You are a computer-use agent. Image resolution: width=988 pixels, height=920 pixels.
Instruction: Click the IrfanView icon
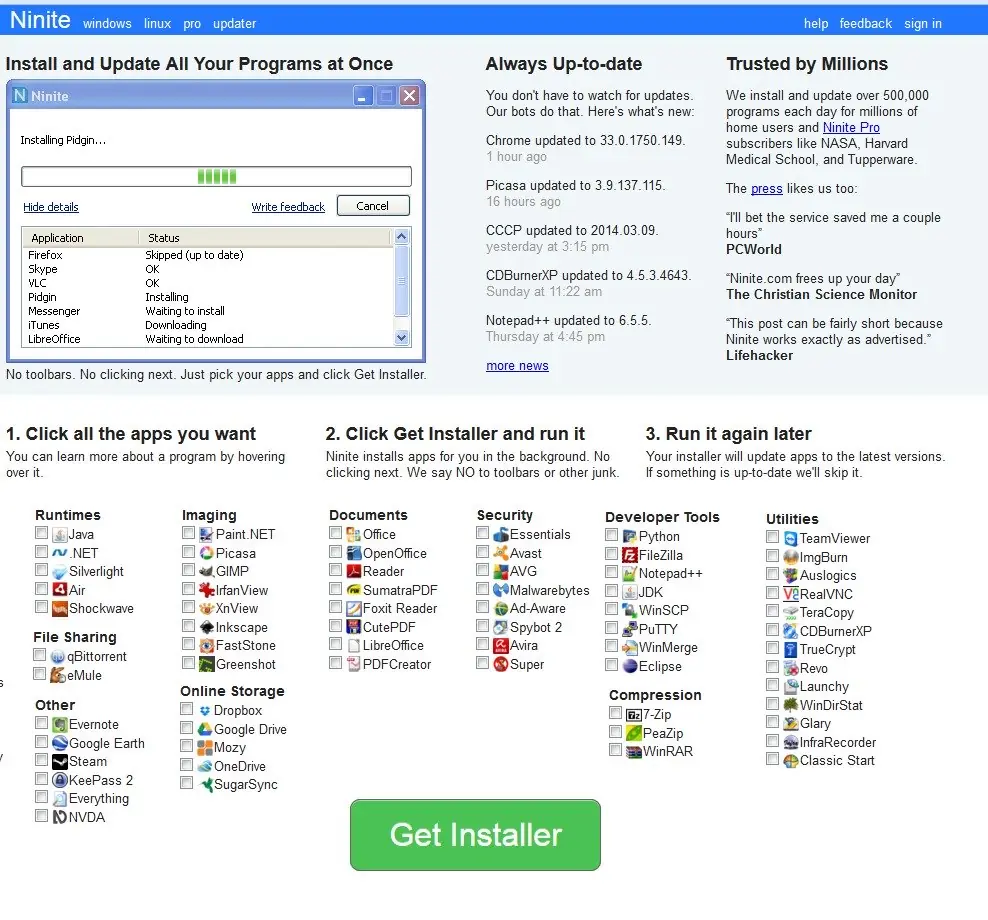point(207,590)
